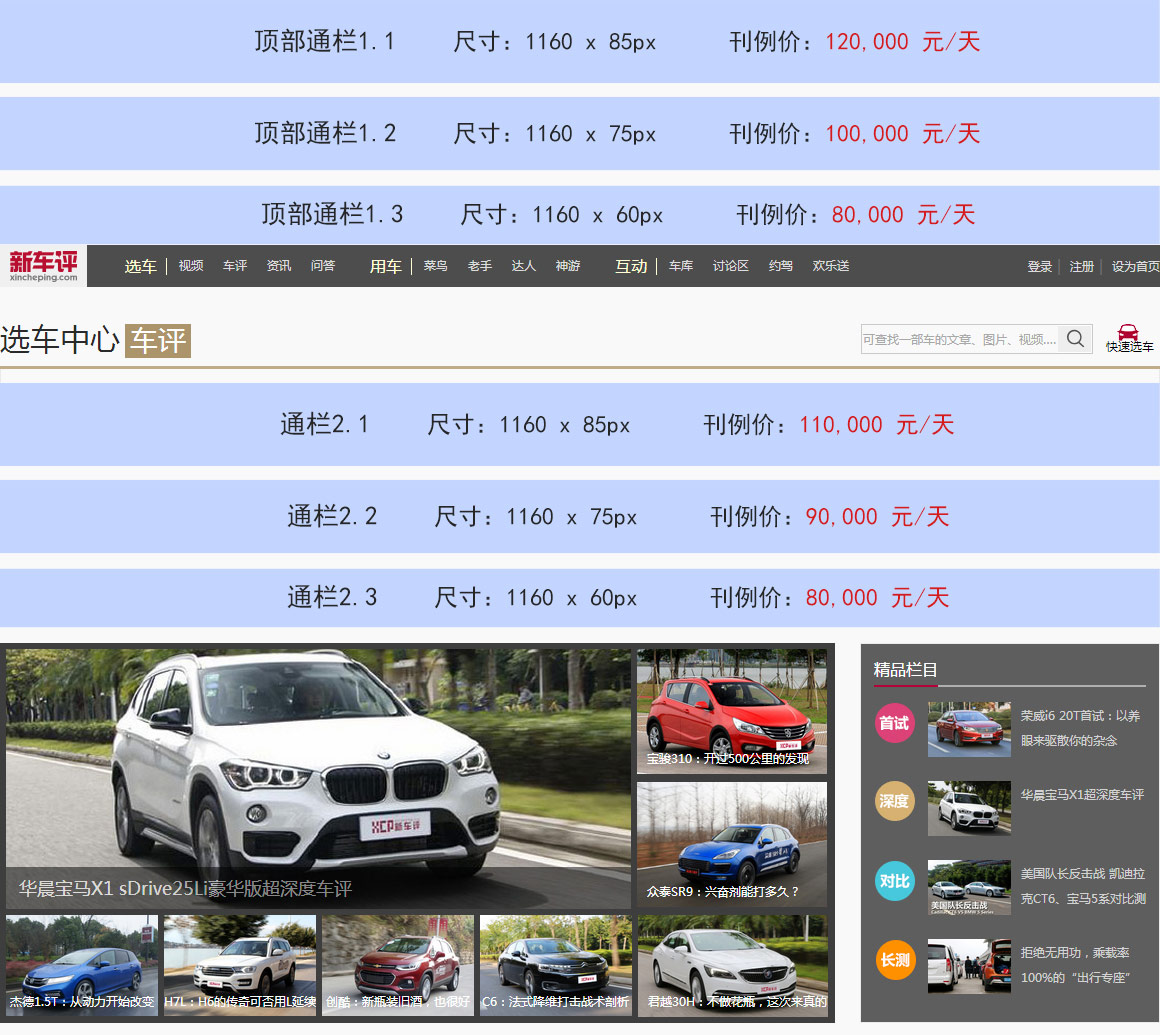Open the 创酷 red SUV thumbnail
The width and height of the screenshot is (1160, 1035).
(x=398, y=965)
